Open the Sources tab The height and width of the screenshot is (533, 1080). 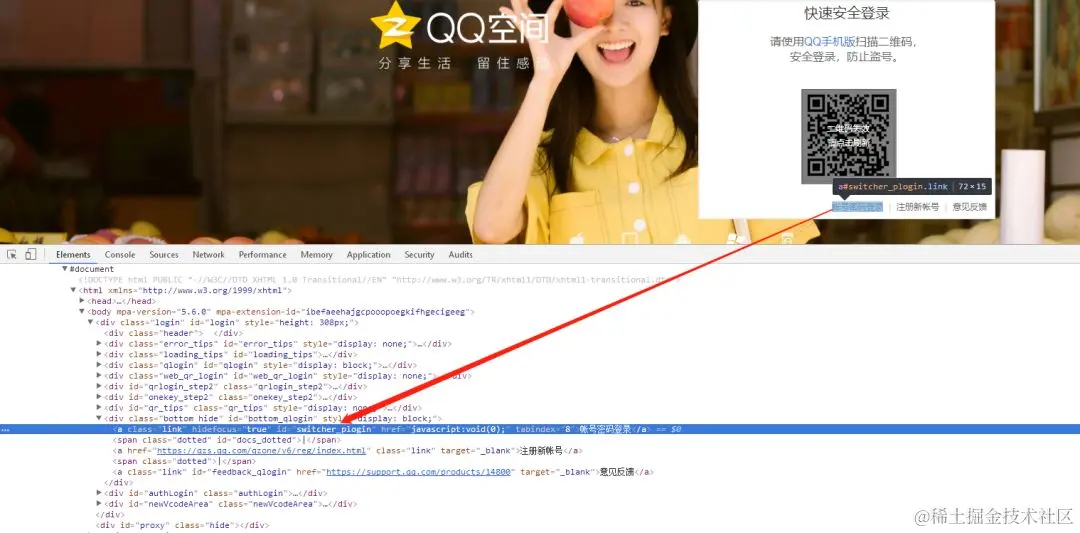pyautogui.click(x=164, y=254)
